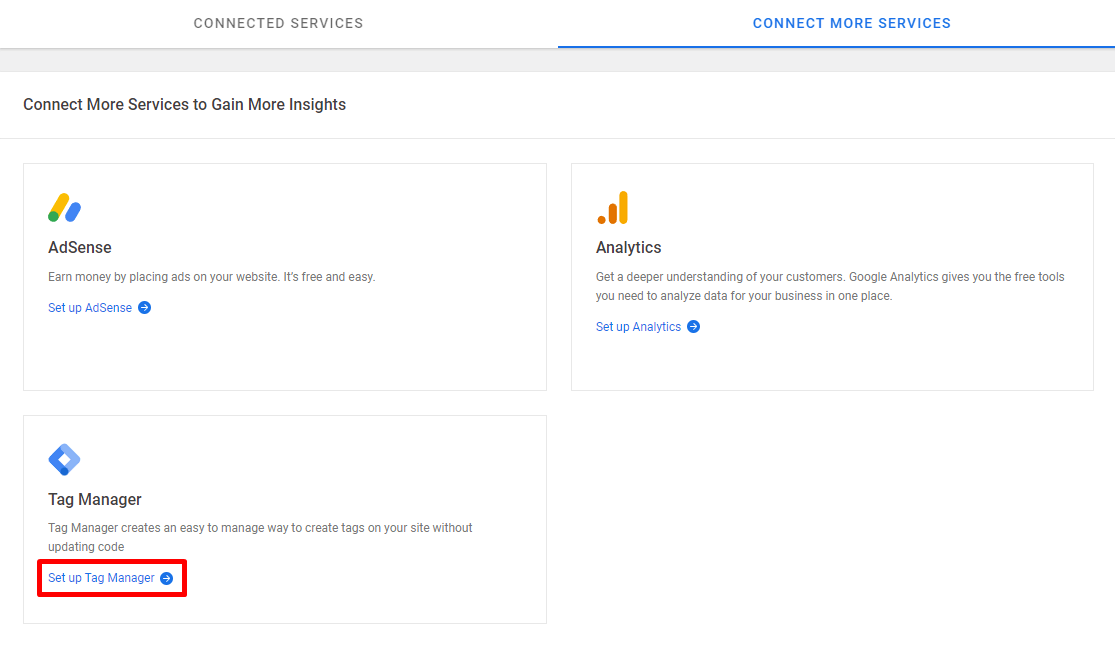This screenshot has height=645, width=1115.
Task: Click the gray divider strip below the tabs
Action: (x=557, y=60)
